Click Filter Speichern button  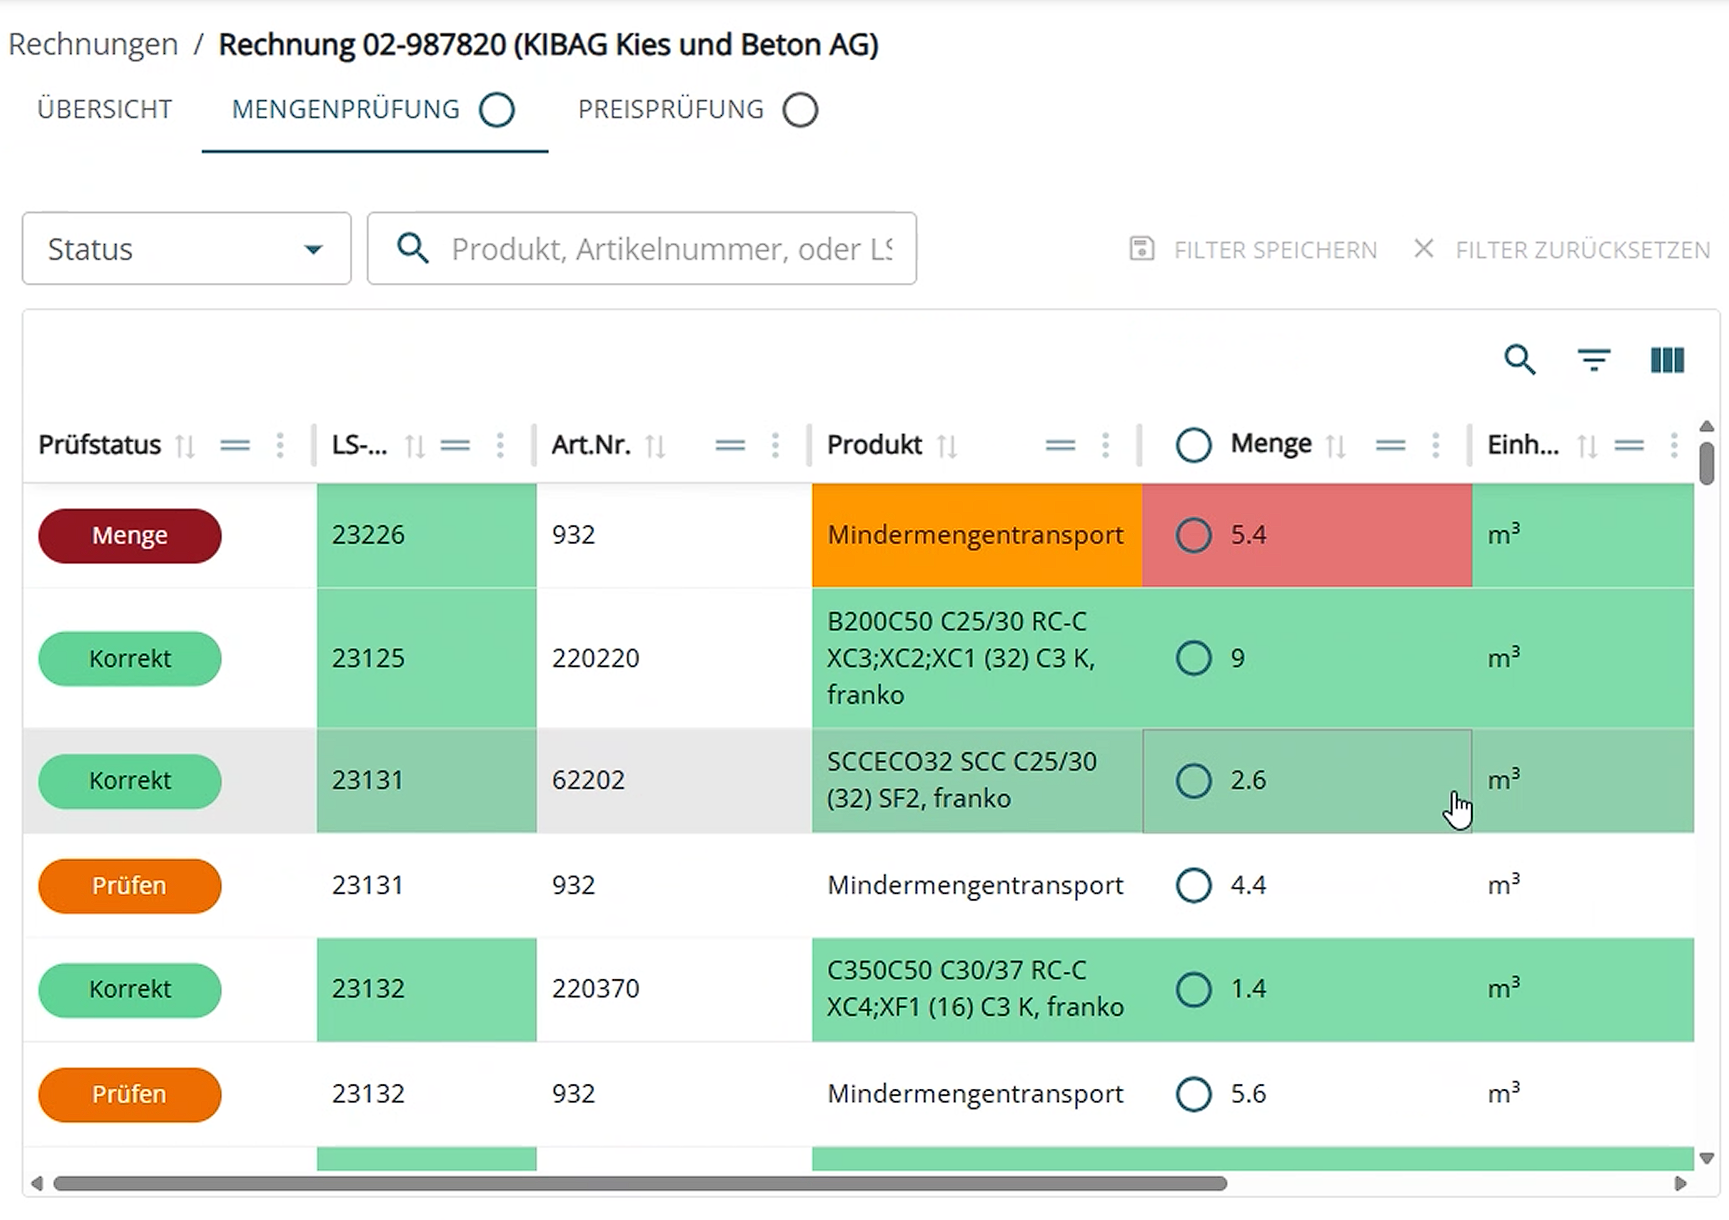point(1253,249)
